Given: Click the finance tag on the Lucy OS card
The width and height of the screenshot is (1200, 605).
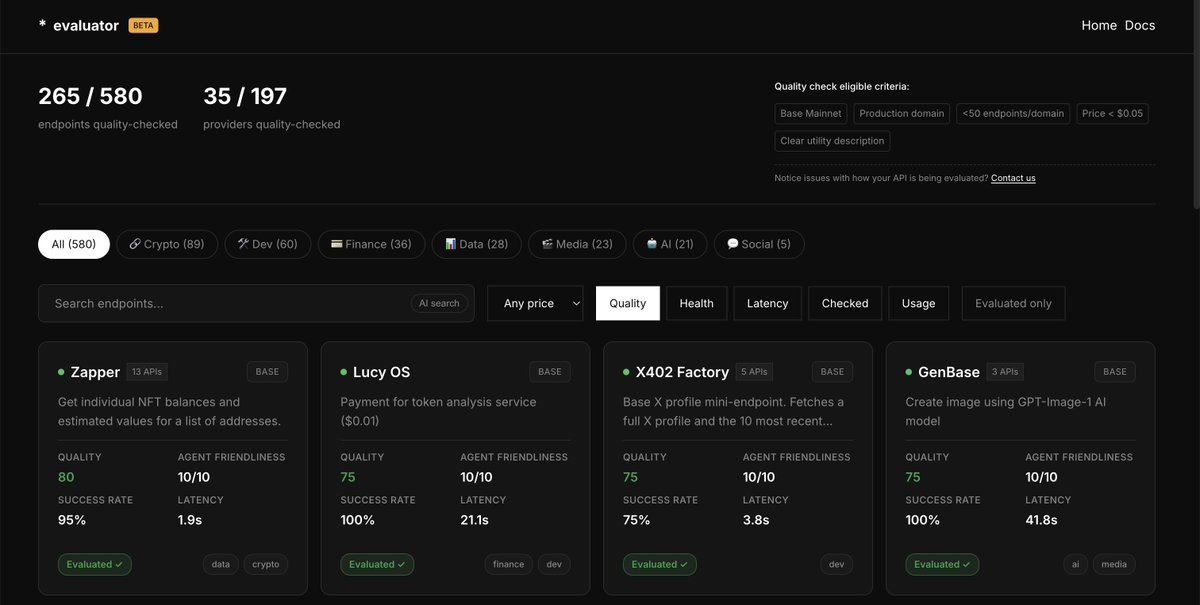Looking at the screenshot, I should point(508,564).
